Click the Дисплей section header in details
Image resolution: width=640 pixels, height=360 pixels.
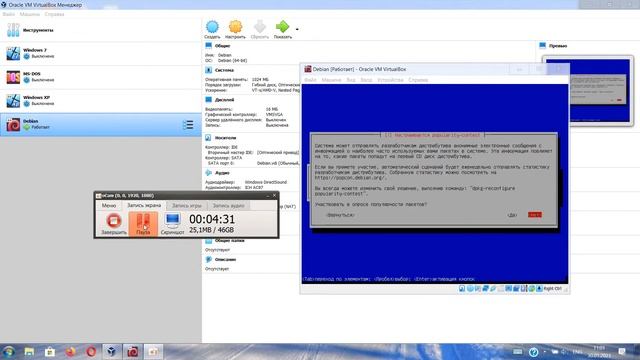point(224,100)
